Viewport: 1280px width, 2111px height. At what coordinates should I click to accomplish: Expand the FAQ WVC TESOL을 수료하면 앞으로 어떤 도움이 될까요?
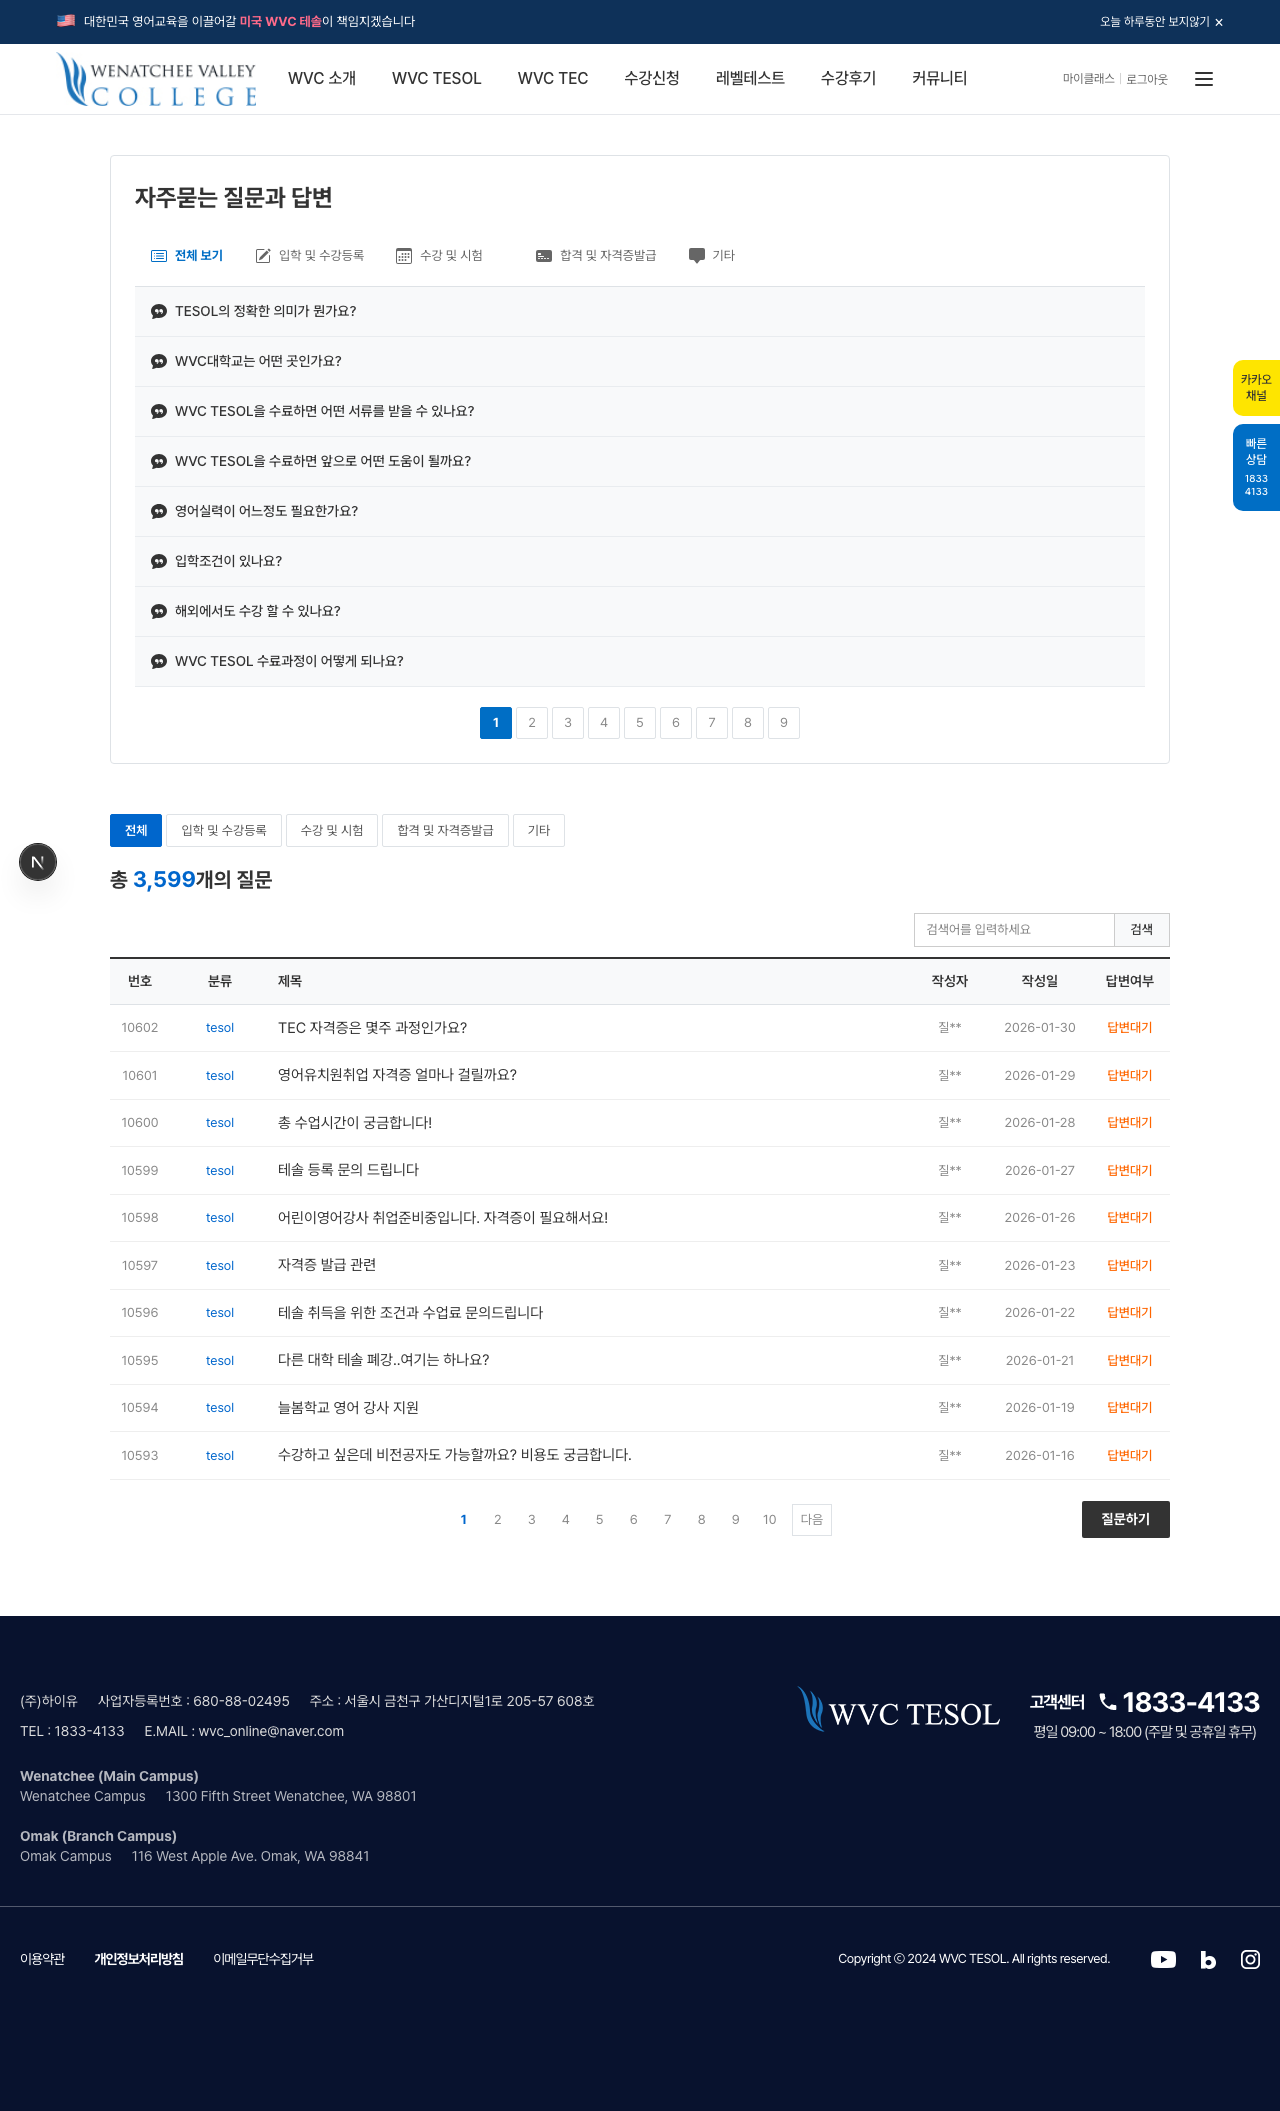pos(640,461)
